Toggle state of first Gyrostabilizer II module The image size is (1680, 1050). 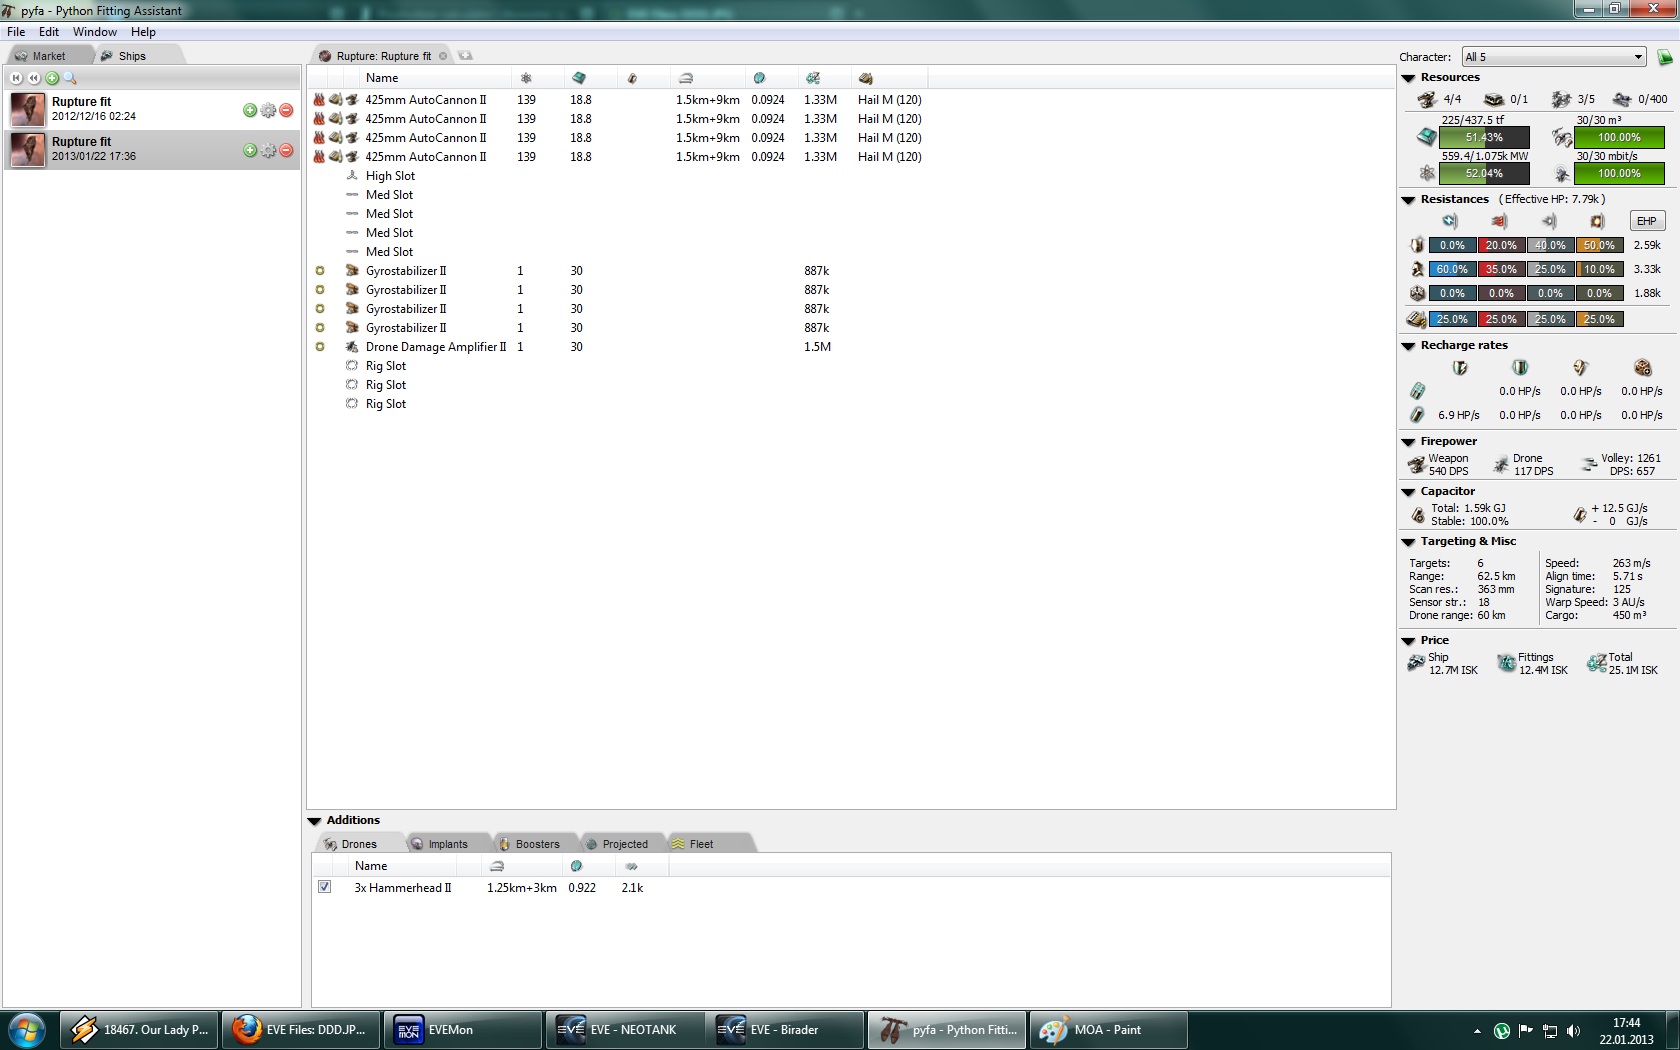[x=320, y=271]
